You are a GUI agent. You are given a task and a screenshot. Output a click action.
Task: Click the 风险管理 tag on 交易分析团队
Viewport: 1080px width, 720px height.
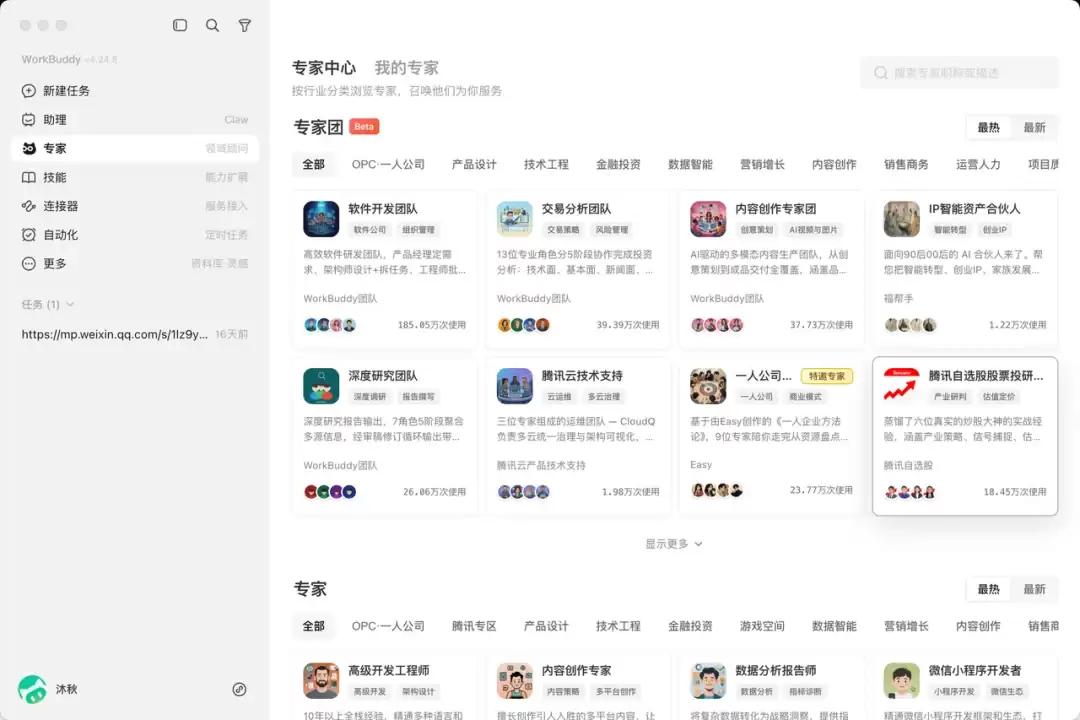coord(612,230)
